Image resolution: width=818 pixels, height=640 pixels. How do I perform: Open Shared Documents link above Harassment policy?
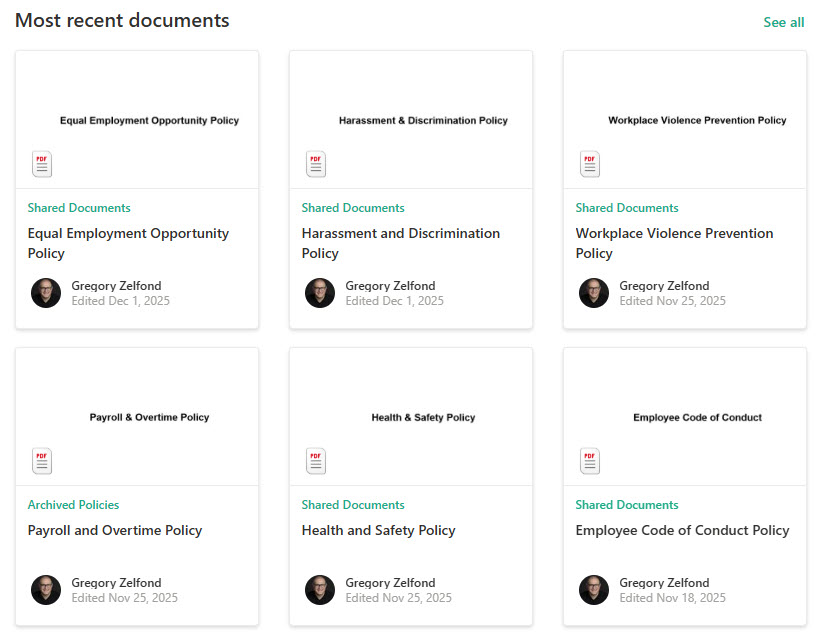353,208
